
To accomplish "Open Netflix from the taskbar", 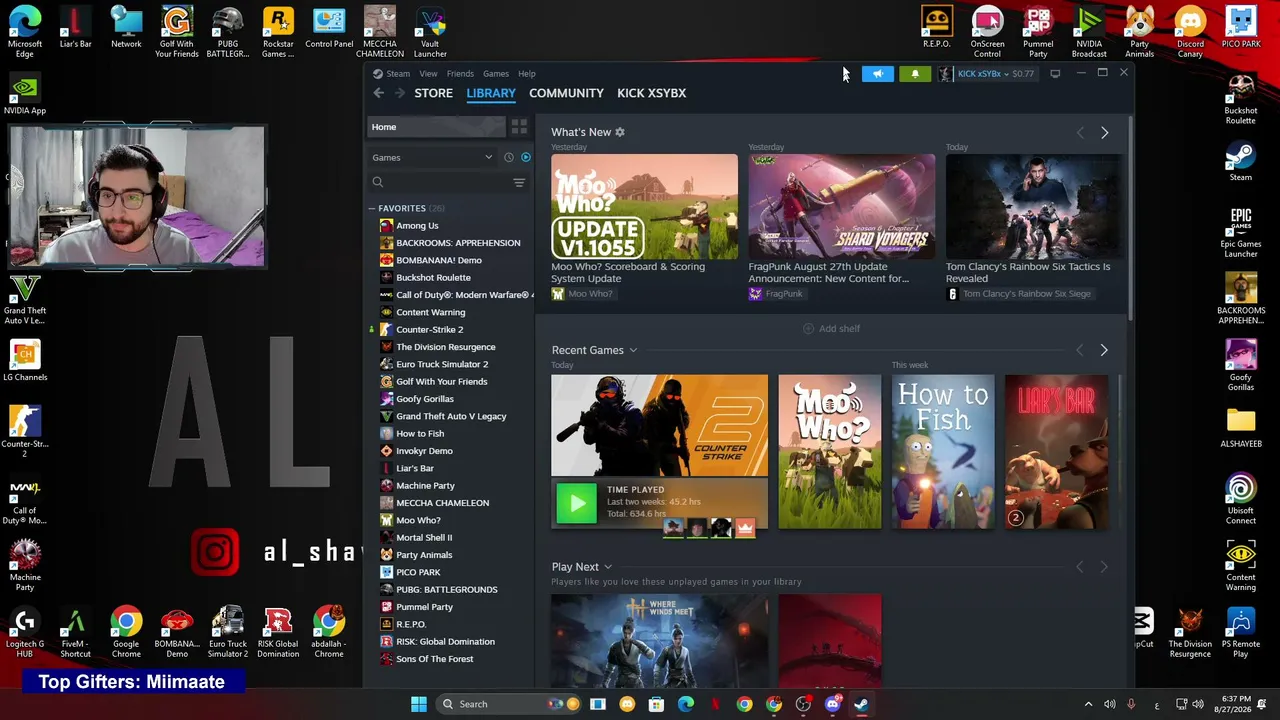I will [x=715, y=704].
